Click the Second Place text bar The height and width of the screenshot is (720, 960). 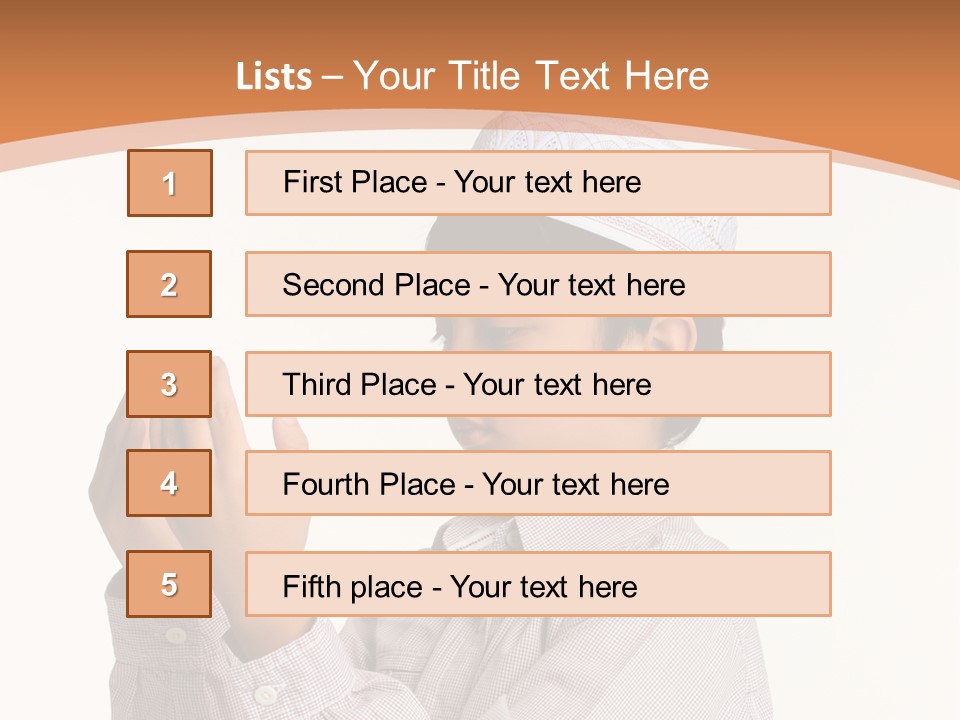pyautogui.click(x=538, y=284)
